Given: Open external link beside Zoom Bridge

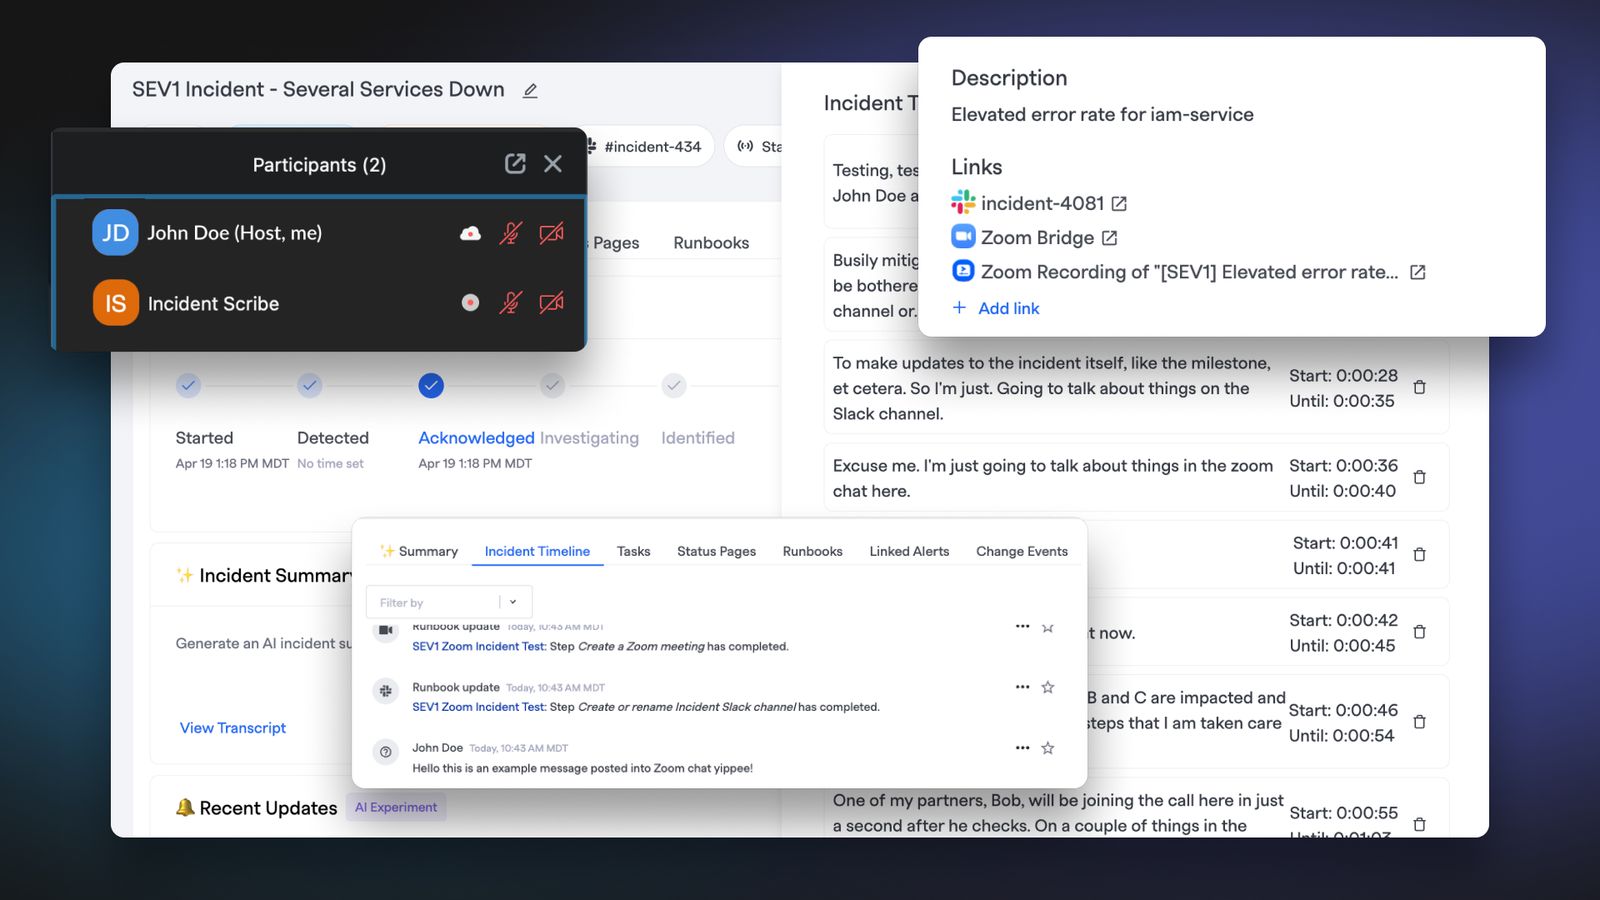Looking at the screenshot, I should click(x=1109, y=238).
